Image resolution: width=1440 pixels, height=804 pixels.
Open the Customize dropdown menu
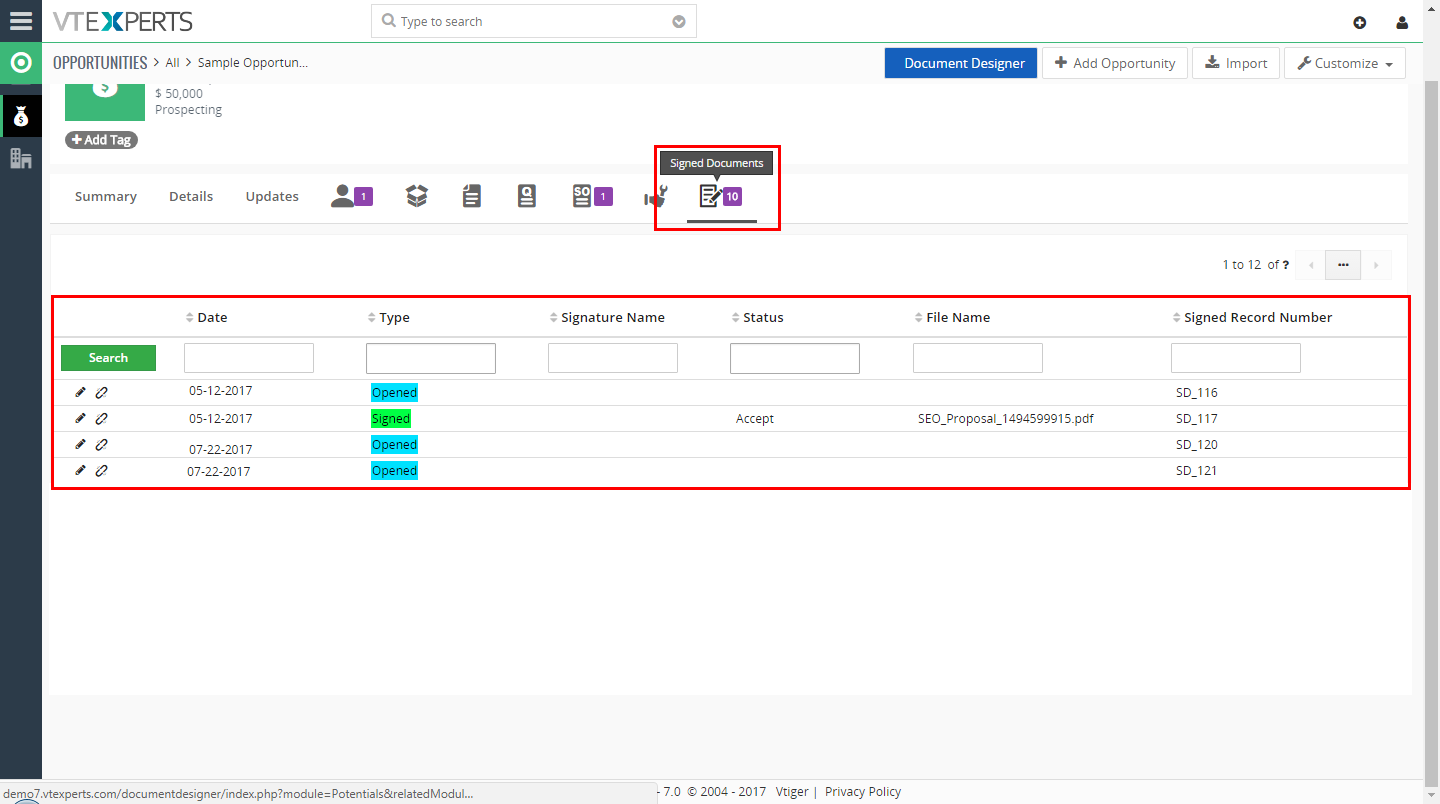(1344, 63)
